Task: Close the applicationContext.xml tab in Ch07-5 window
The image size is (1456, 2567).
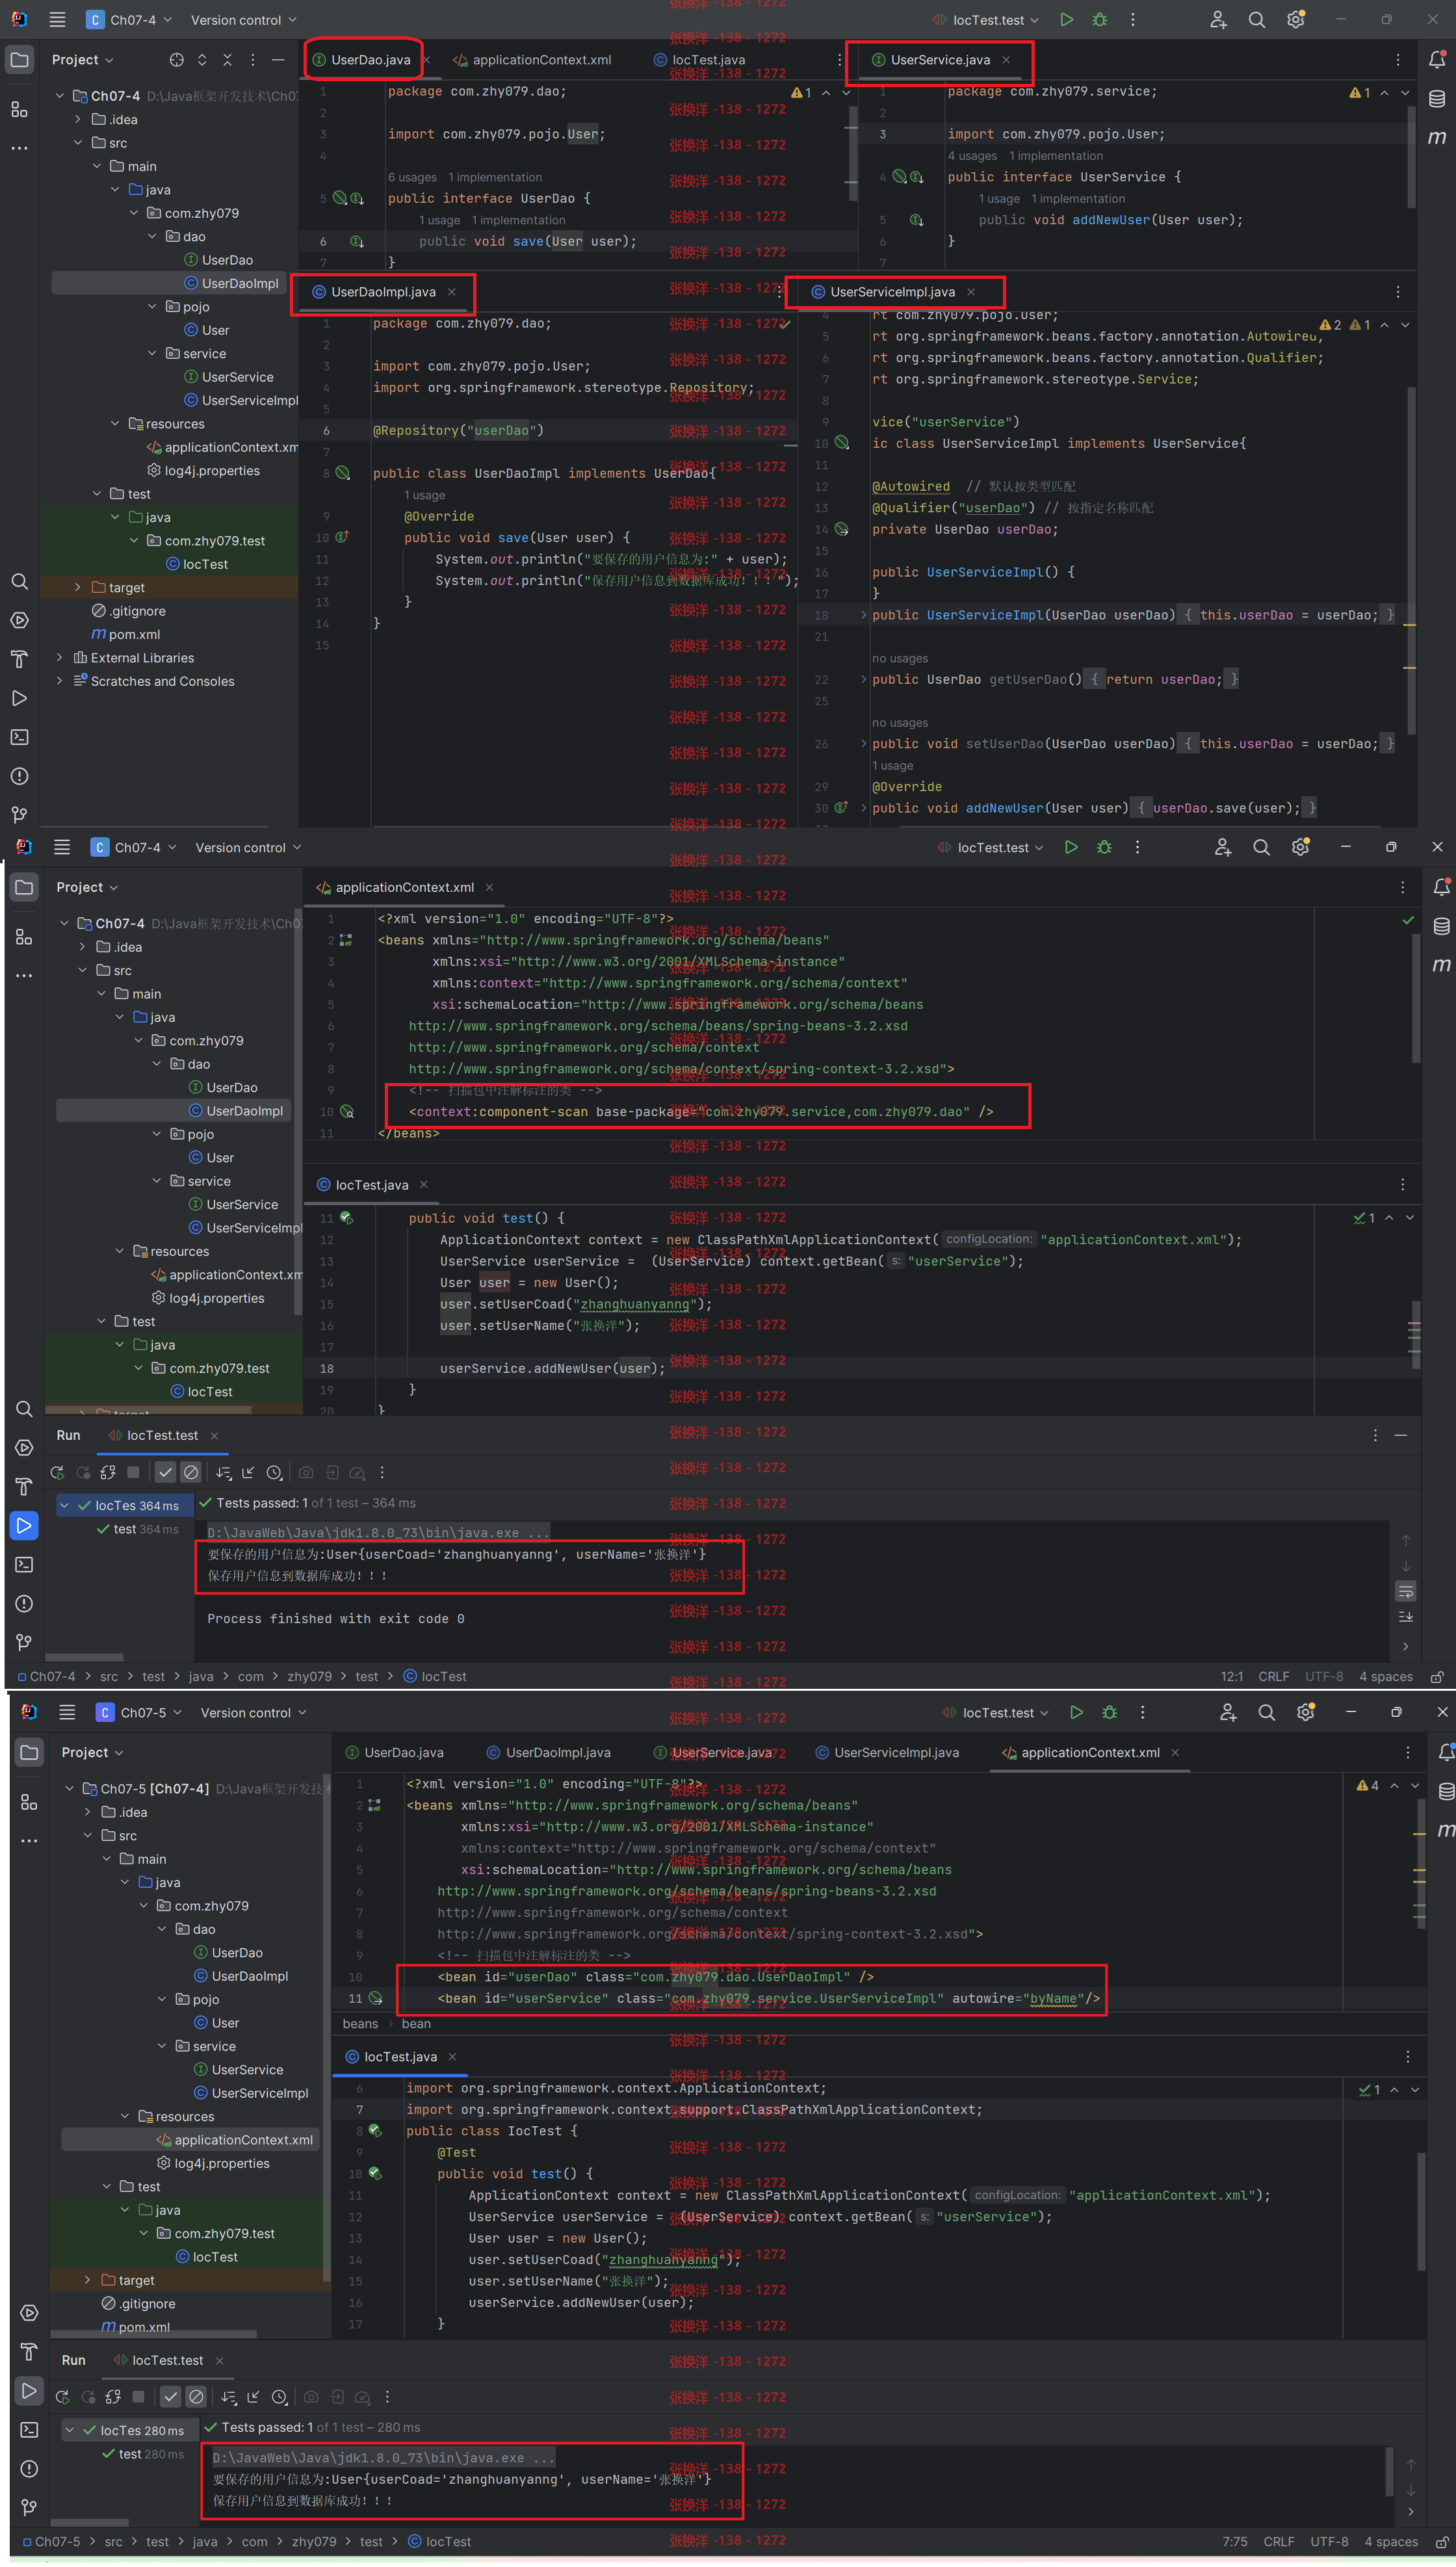Action: [1175, 1752]
